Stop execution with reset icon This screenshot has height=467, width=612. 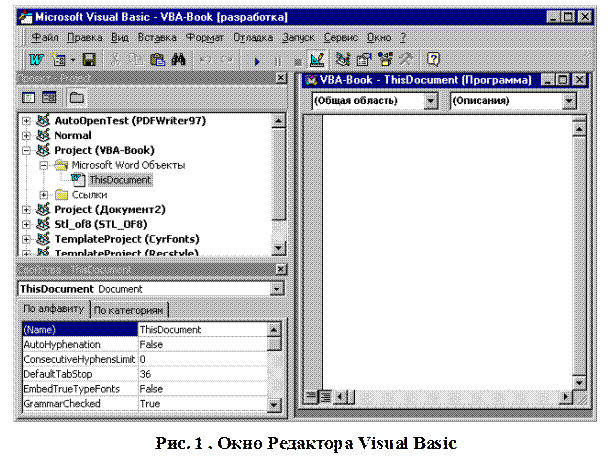coord(298,62)
